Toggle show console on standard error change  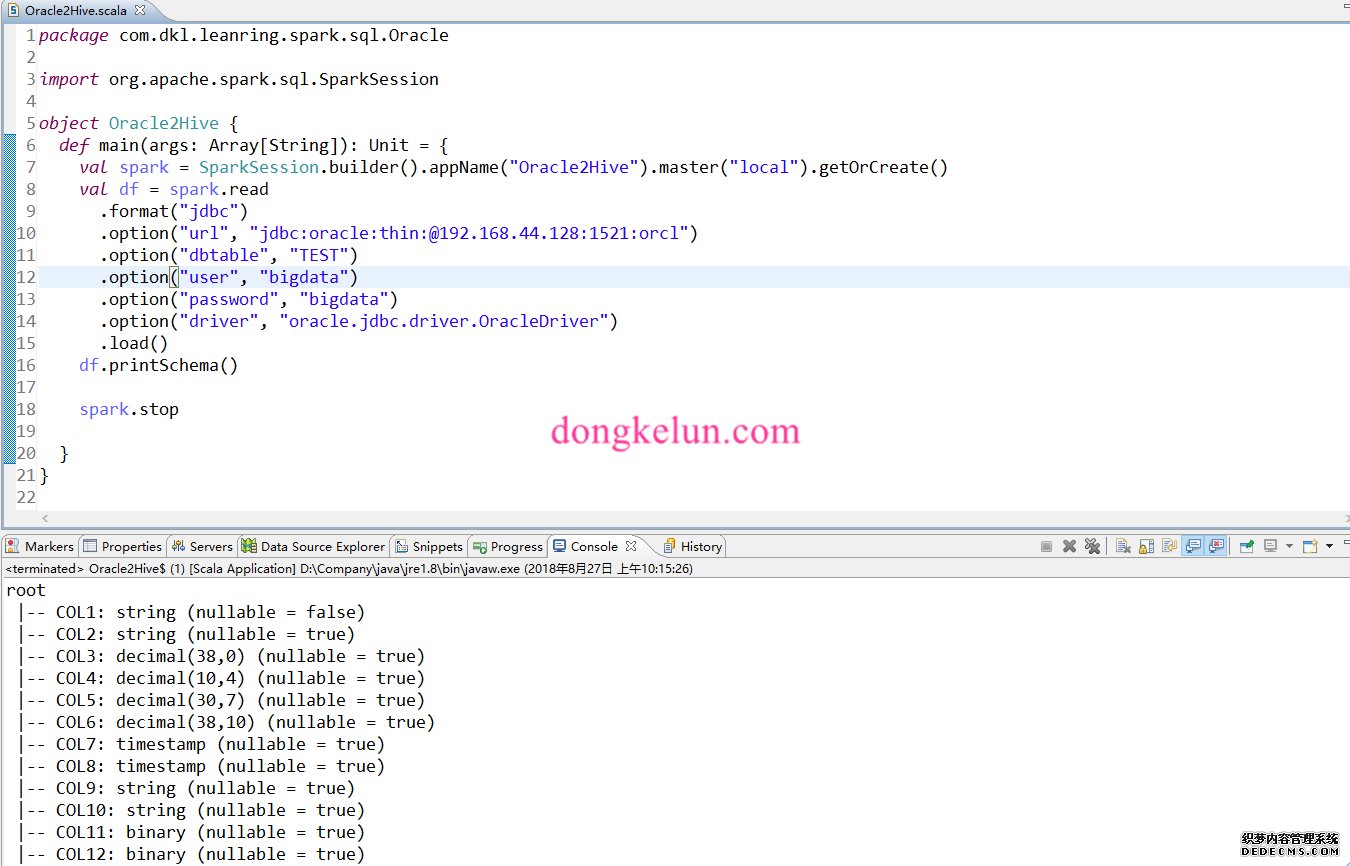point(1216,546)
